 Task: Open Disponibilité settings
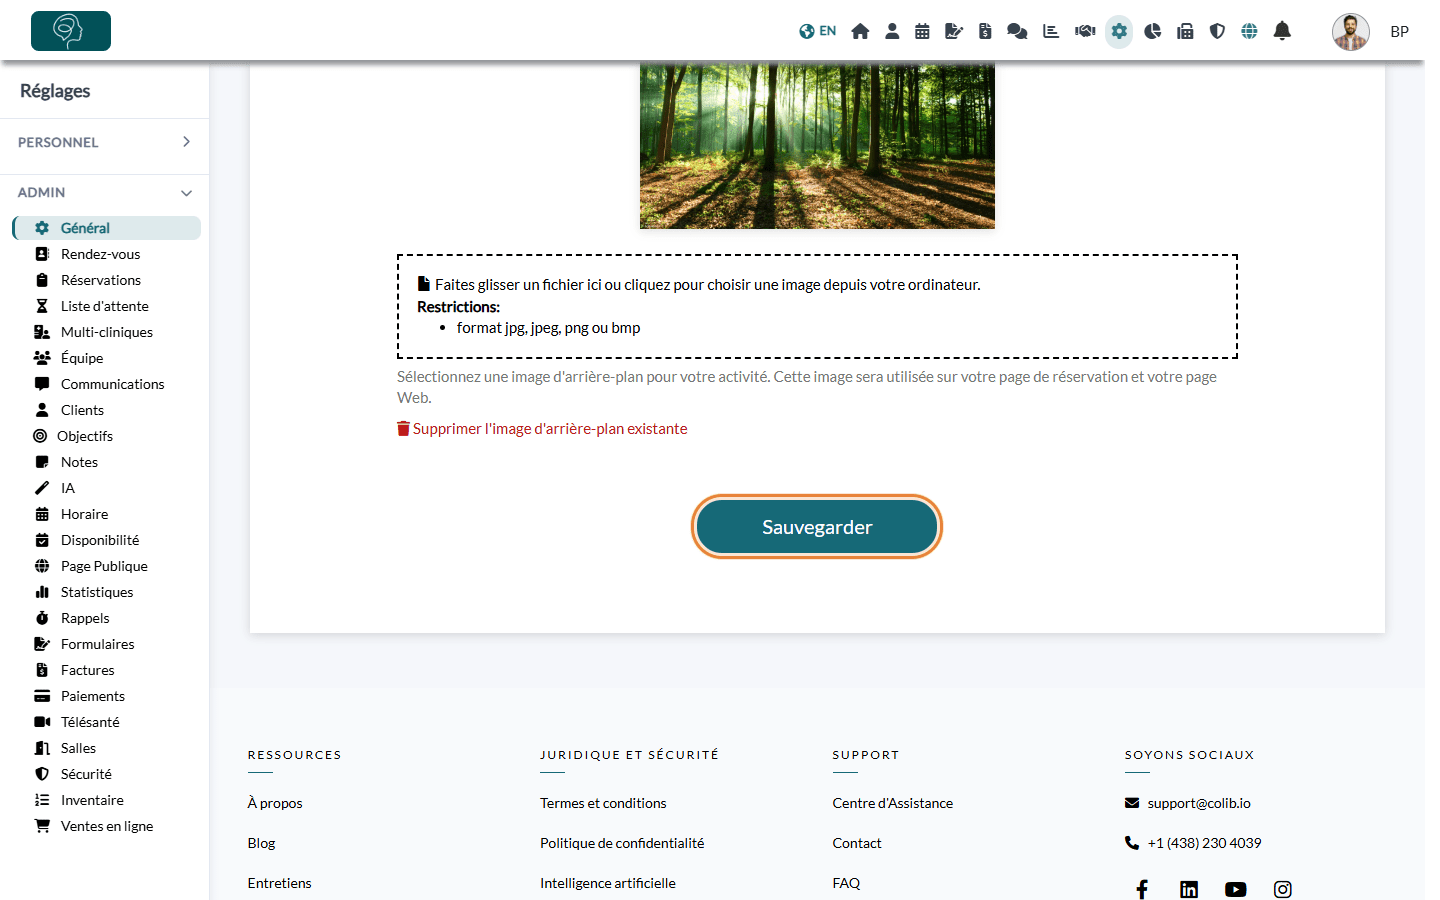[100, 540]
